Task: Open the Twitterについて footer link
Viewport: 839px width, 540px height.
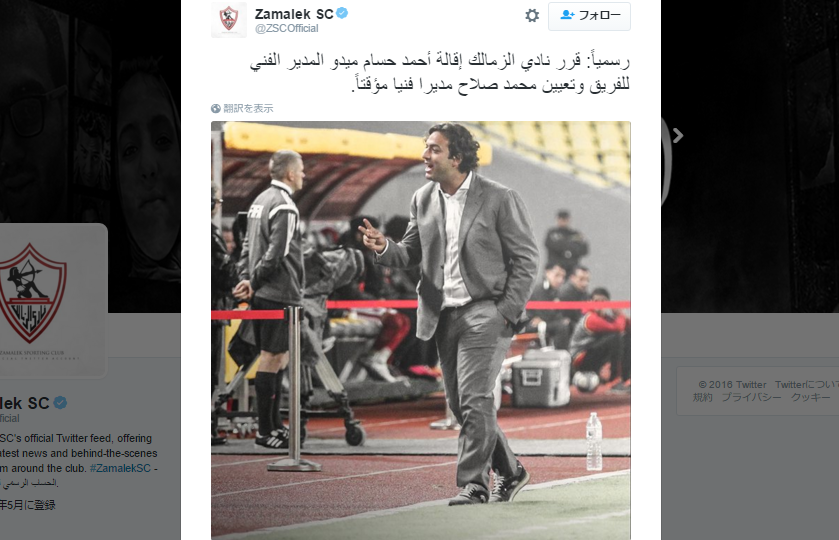Action: pyautogui.click(x=806, y=384)
